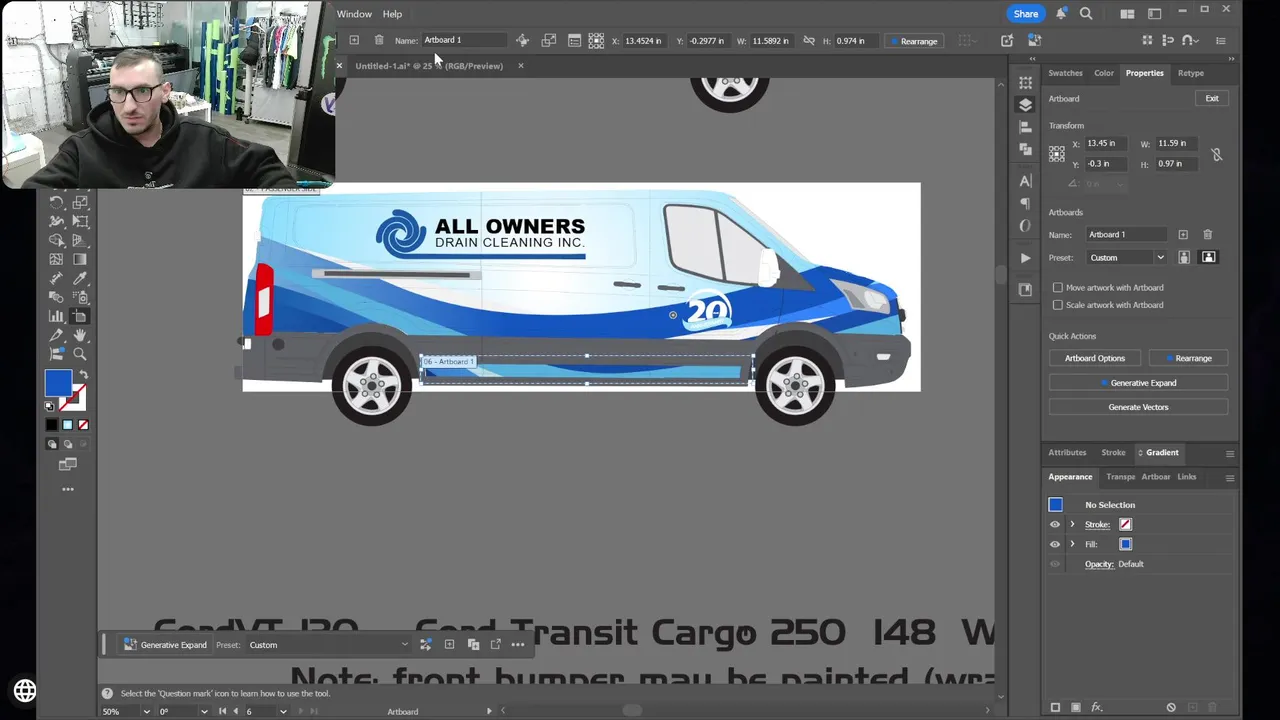
Task: Expand the Fill appearance row
Action: 1072,544
